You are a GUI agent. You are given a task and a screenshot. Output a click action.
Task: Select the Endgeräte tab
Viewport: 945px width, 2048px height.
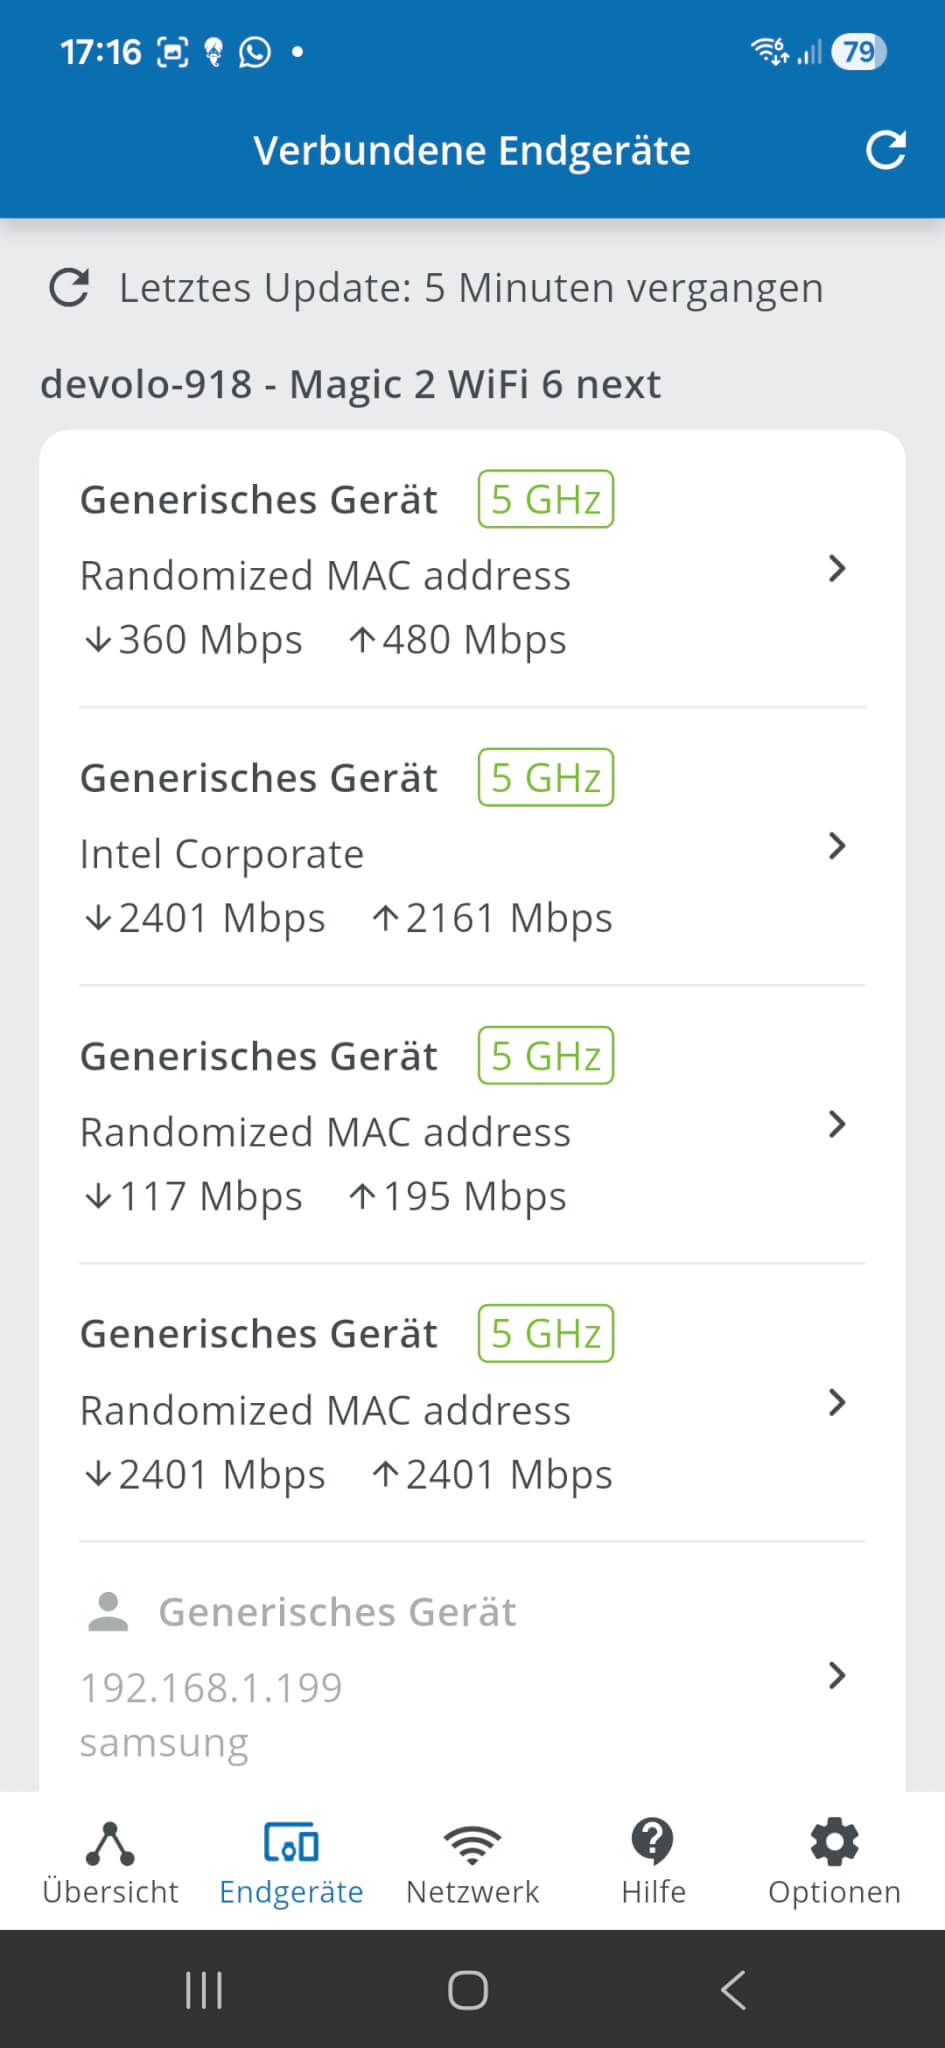coord(291,1862)
